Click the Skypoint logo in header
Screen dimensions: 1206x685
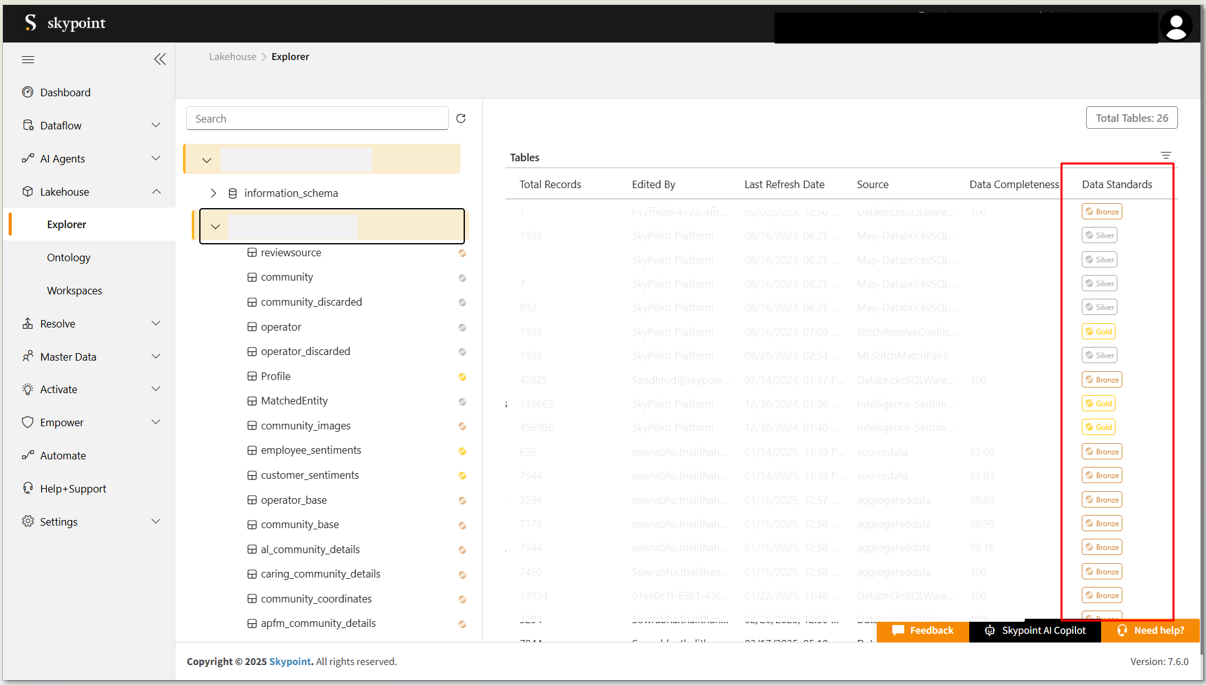[x=65, y=23]
